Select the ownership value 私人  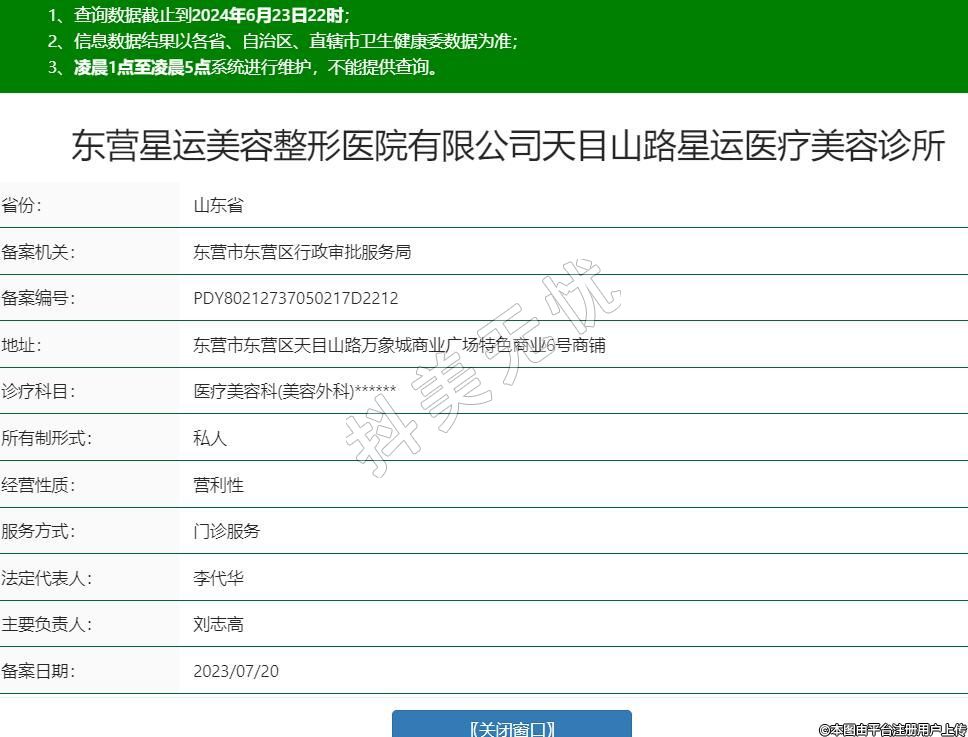click(x=210, y=438)
